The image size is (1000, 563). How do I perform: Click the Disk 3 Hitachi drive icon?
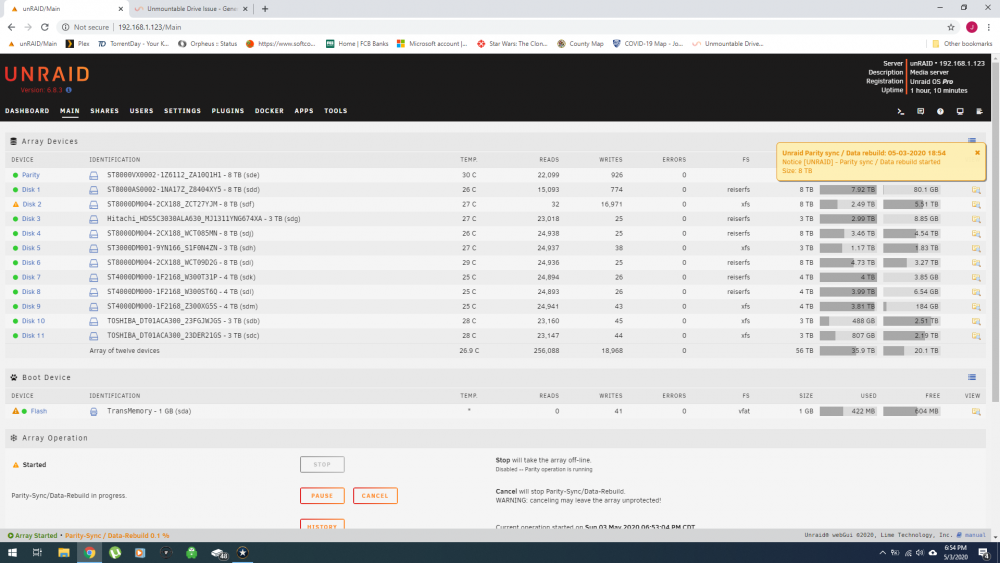pos(94,219)
